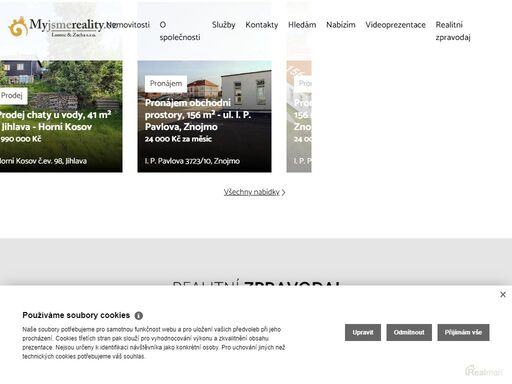Accept all cookies with Přijímám vše
The height and width of the screenshot is (384, 512).
(x=463, y=332)
